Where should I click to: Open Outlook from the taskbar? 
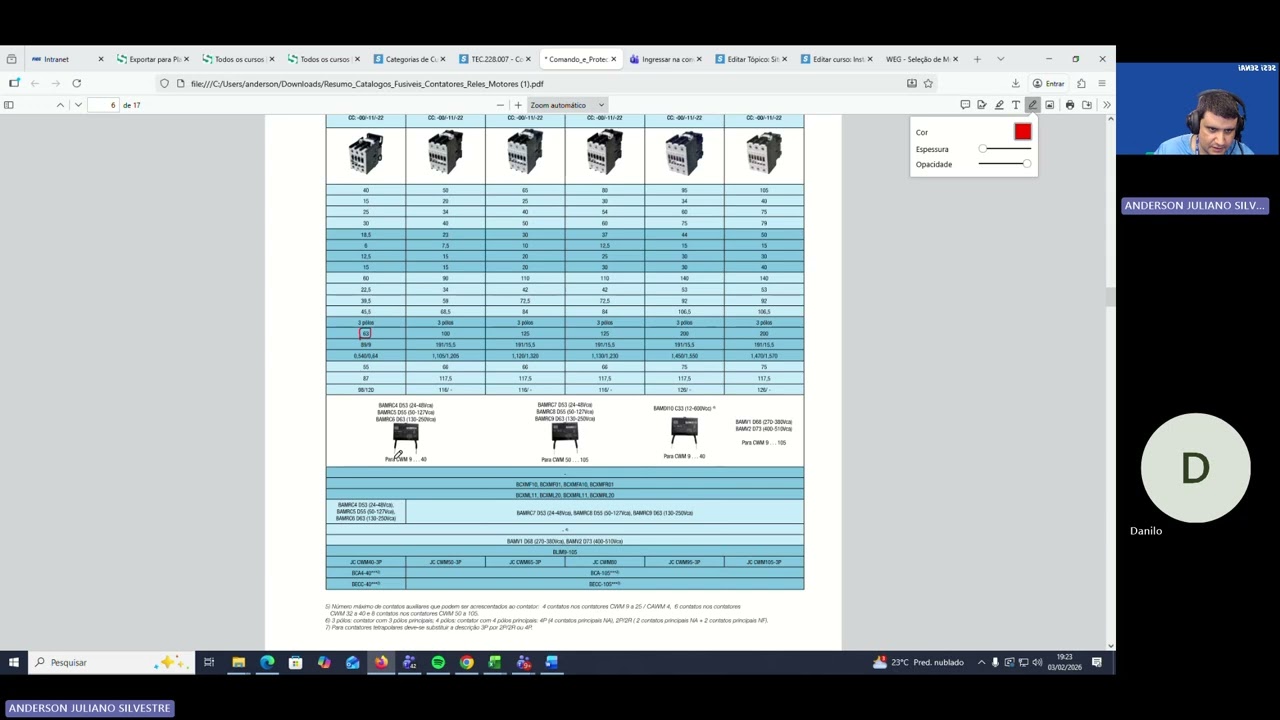tap(353, 662)
